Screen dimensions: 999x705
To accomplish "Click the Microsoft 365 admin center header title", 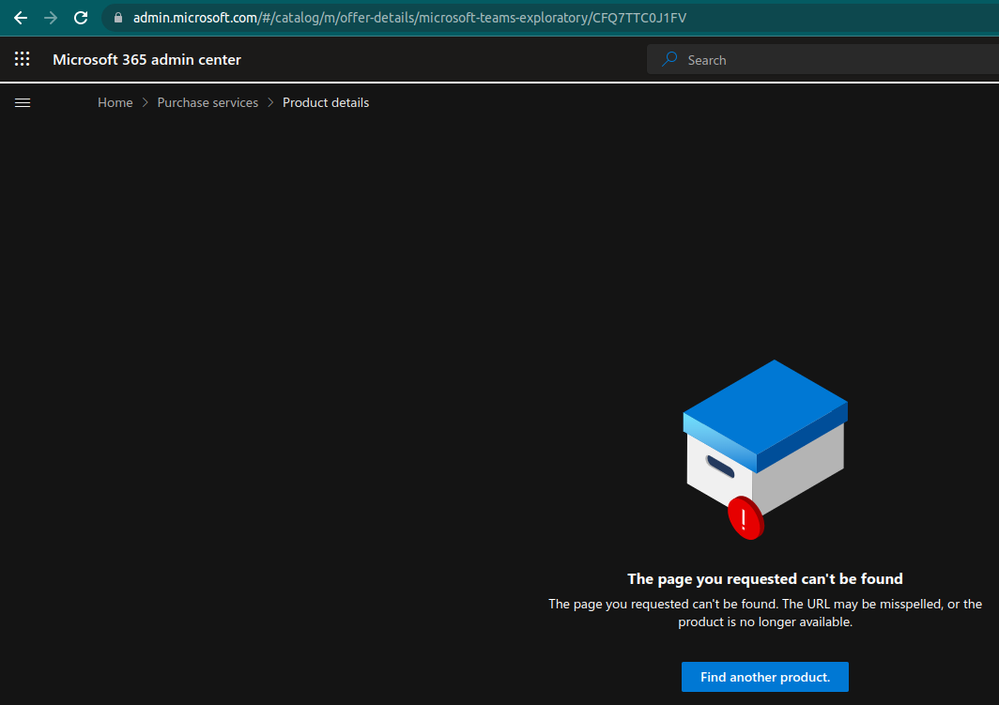I will [x=146, y=59].
